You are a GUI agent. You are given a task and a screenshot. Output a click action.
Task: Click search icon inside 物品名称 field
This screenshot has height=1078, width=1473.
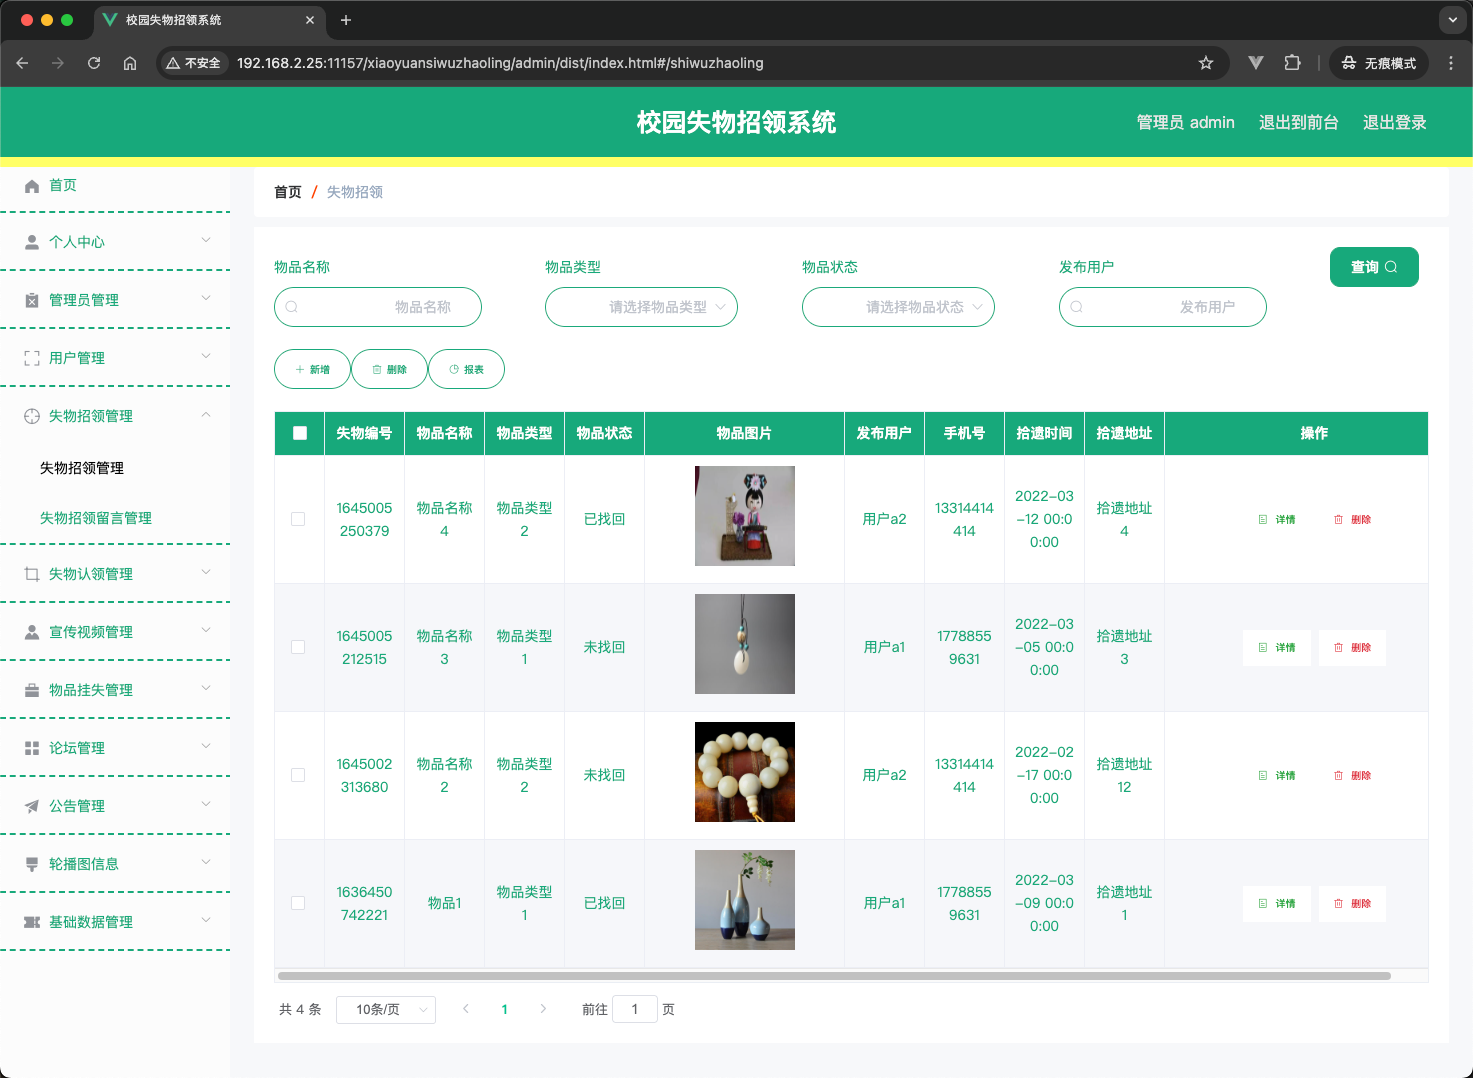pos(292,307)
